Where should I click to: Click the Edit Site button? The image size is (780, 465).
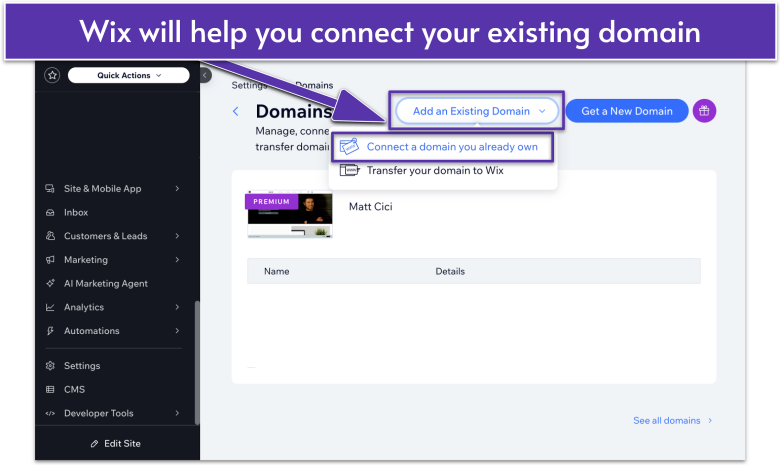point(116,443)
